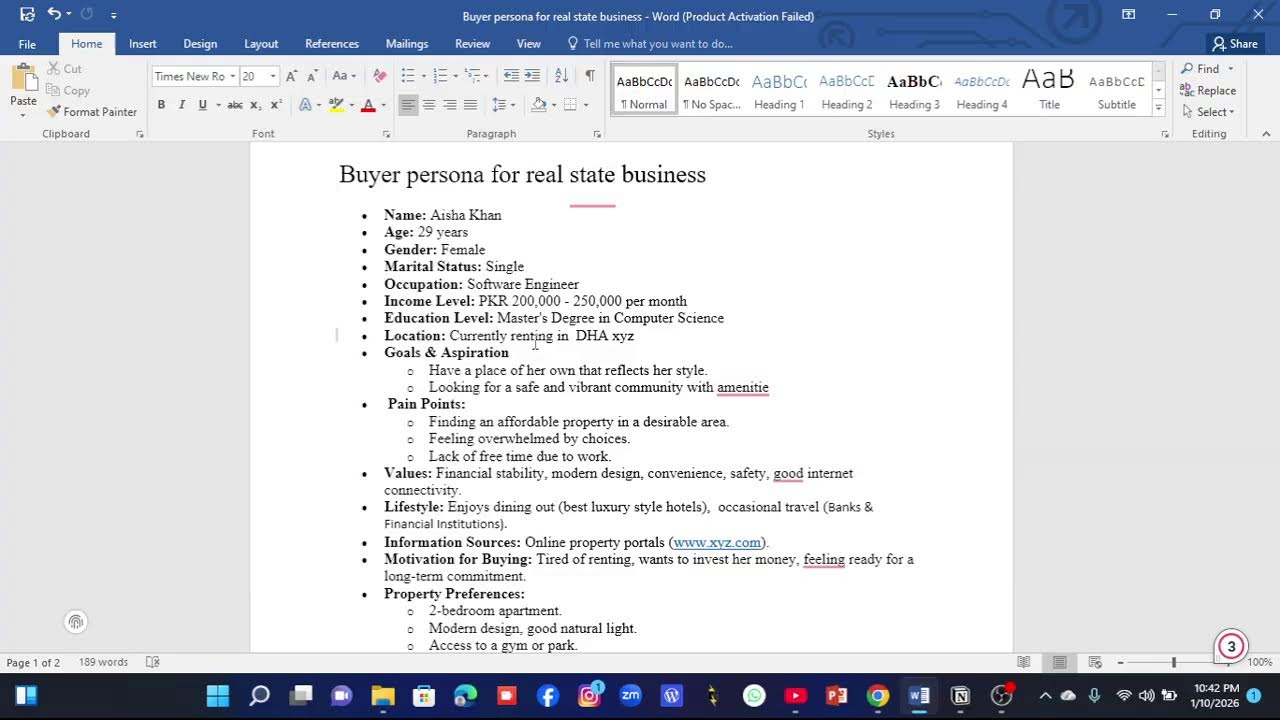Open the Borders dropdown arrow
The width and height of the screenshot is (1280, 720).
tap(585, 105)
